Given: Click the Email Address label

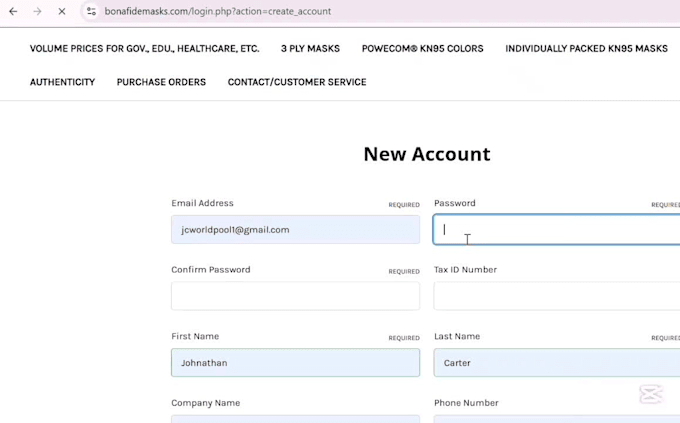Looking at the screenshot, I should pos(203,203).
